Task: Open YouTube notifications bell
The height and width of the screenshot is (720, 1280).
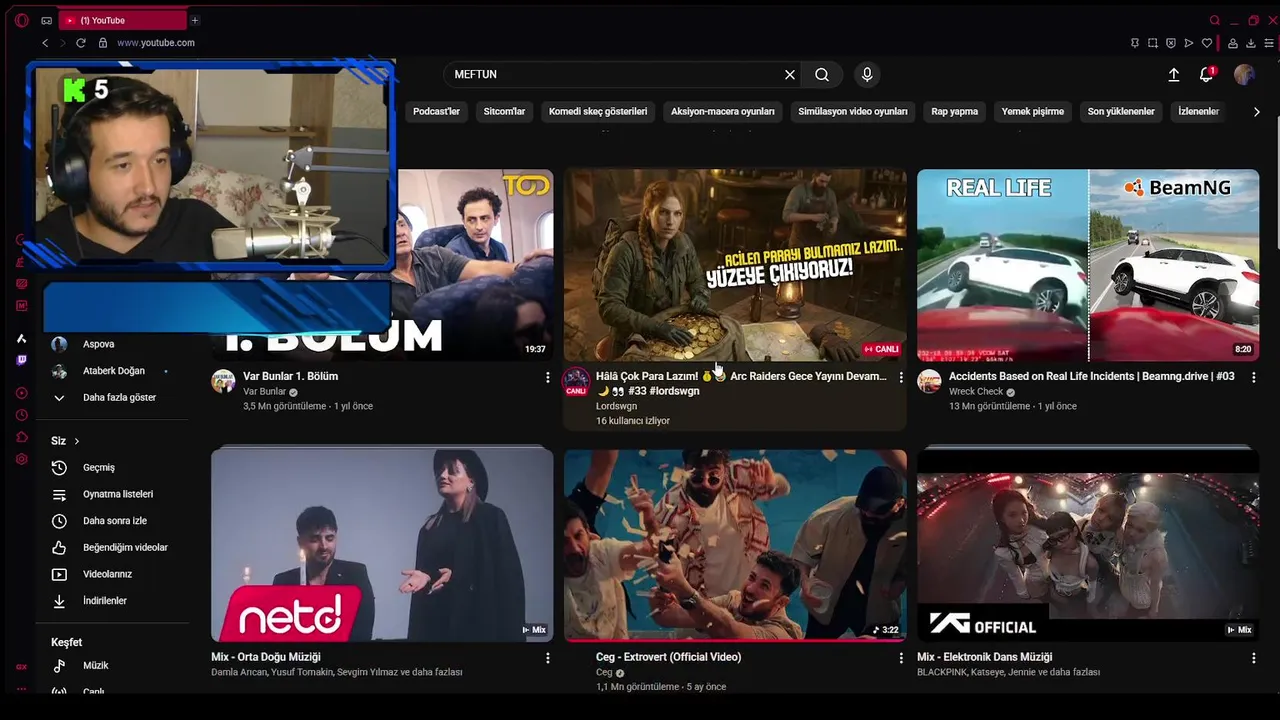Action: click(x=1207, y=74)
